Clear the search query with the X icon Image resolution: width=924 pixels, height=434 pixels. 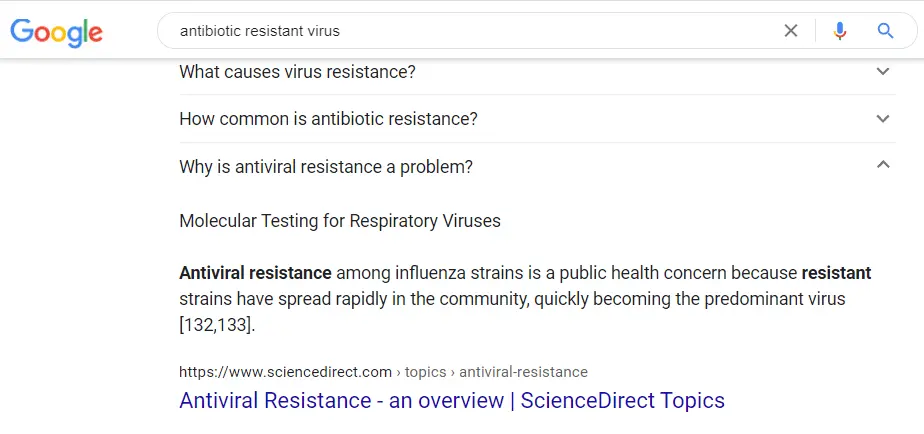click(791, 31)
